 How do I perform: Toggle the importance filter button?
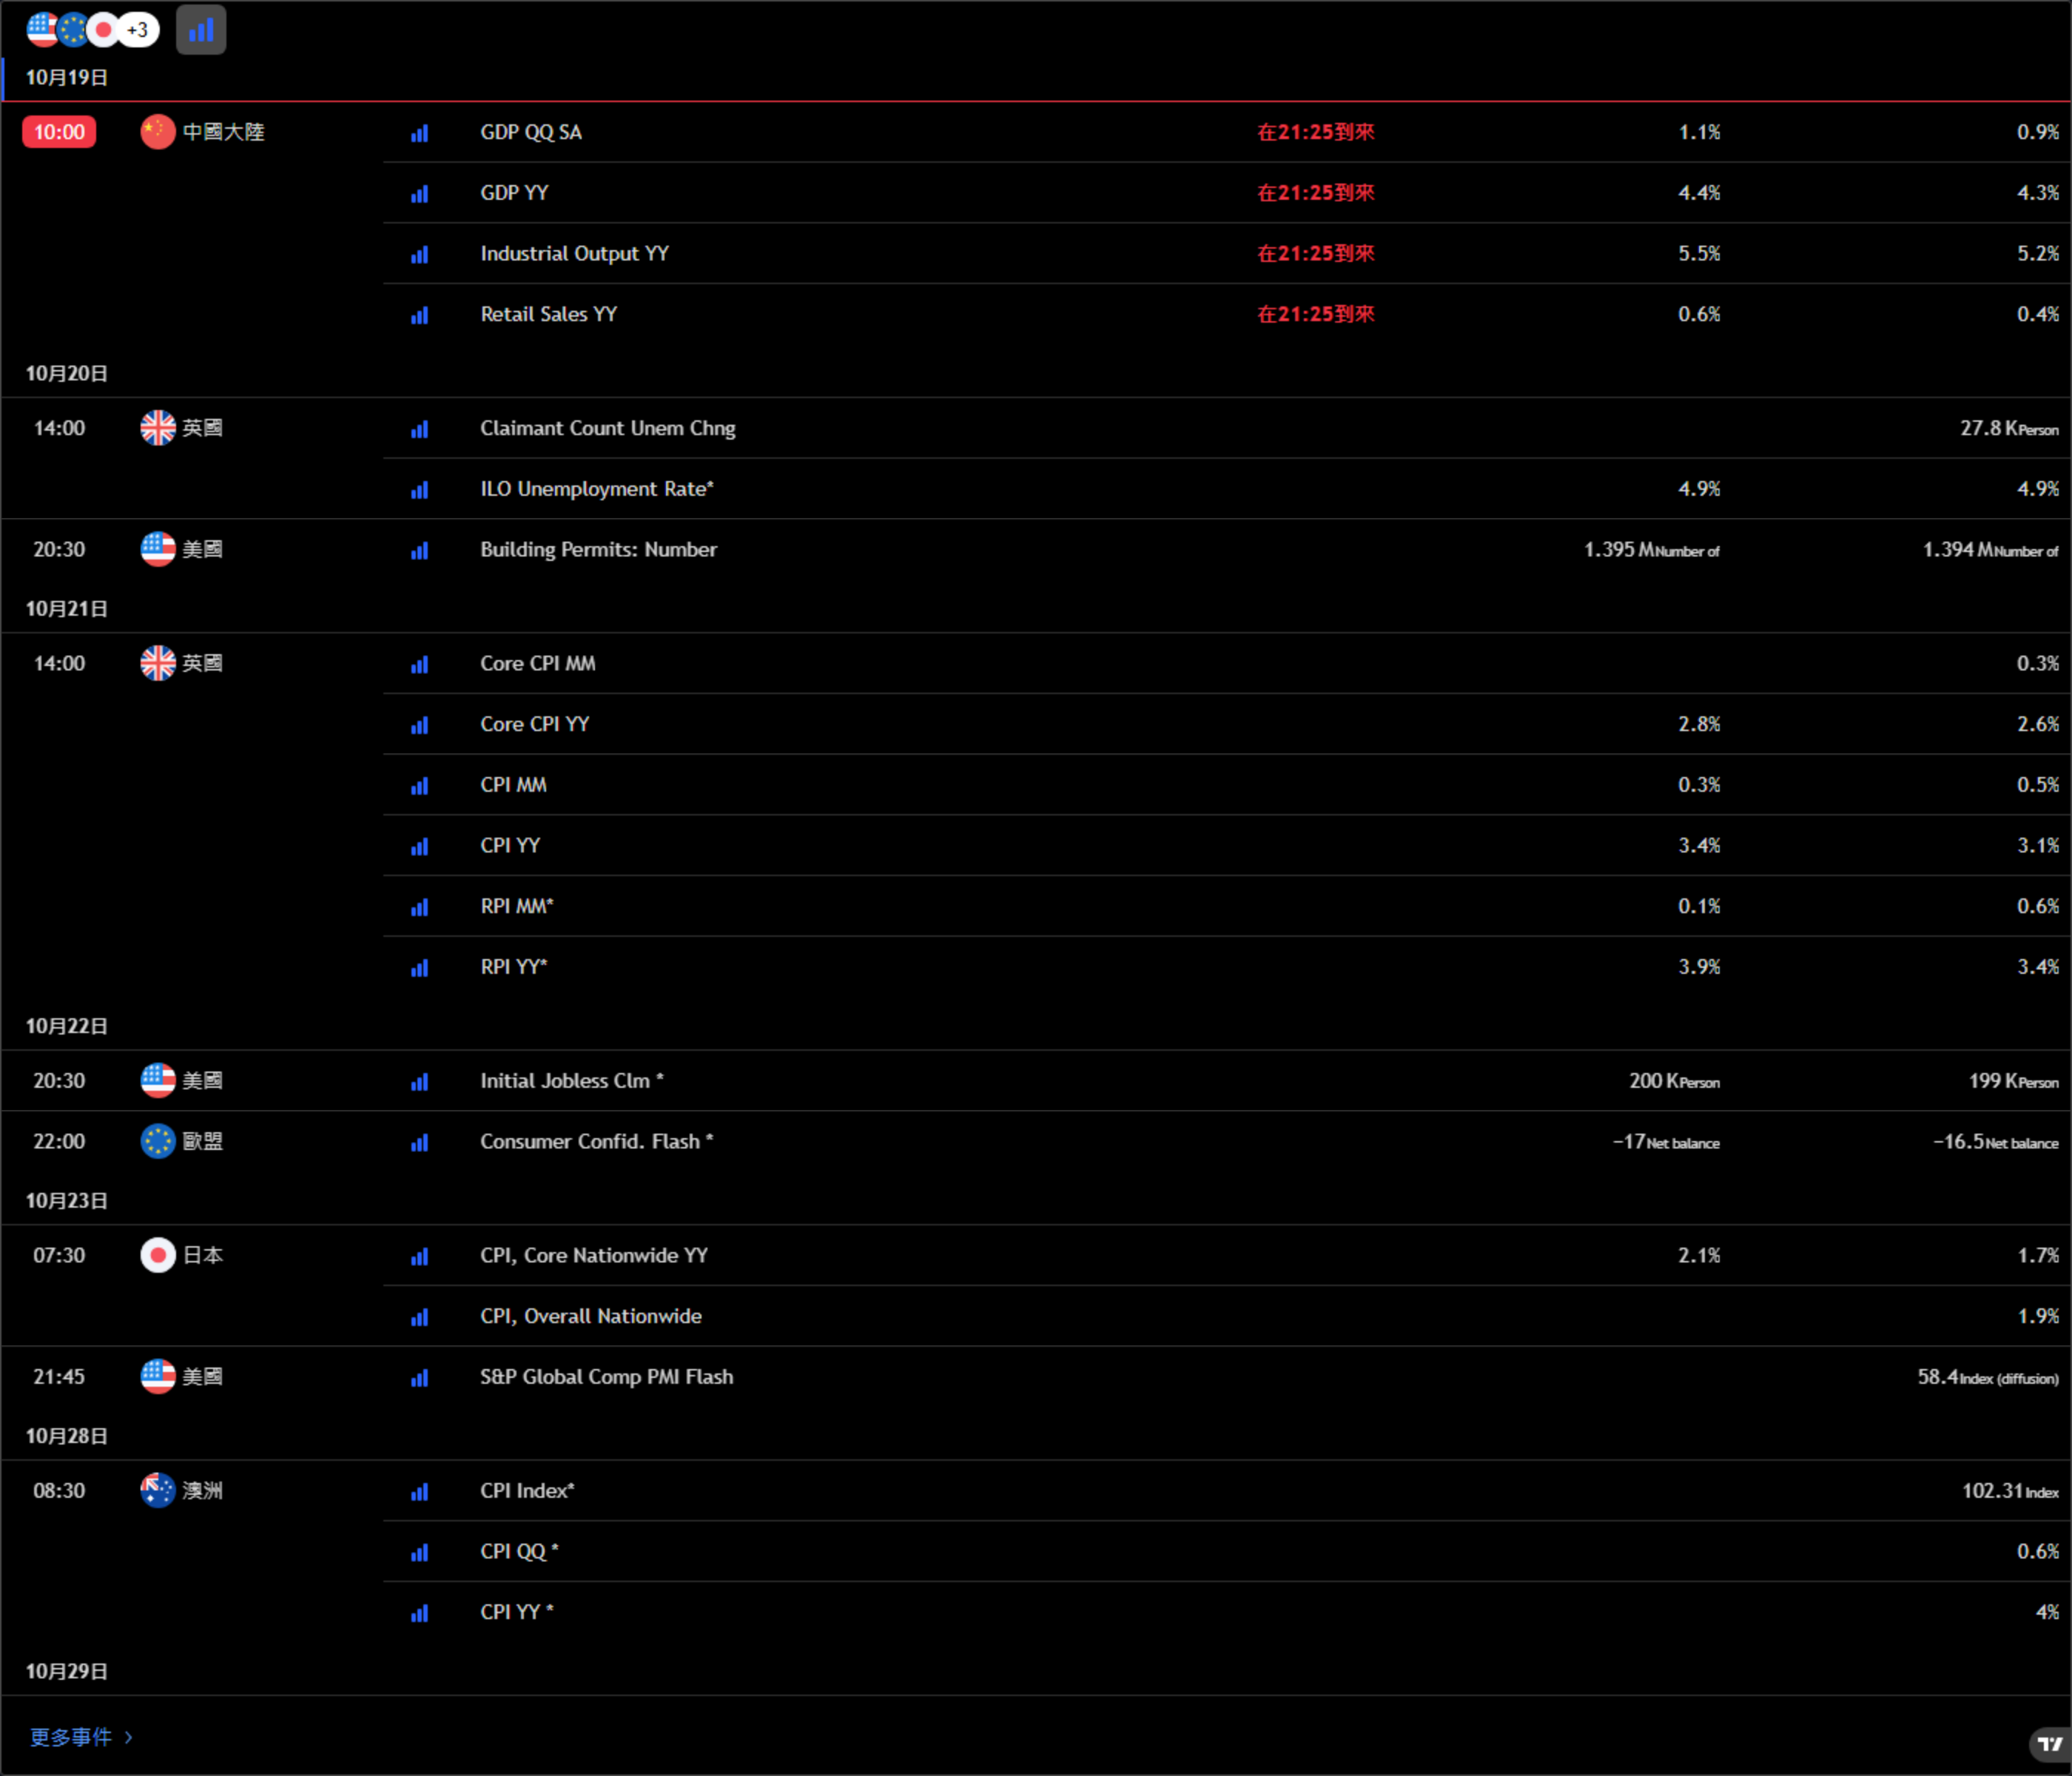point(201,30)
